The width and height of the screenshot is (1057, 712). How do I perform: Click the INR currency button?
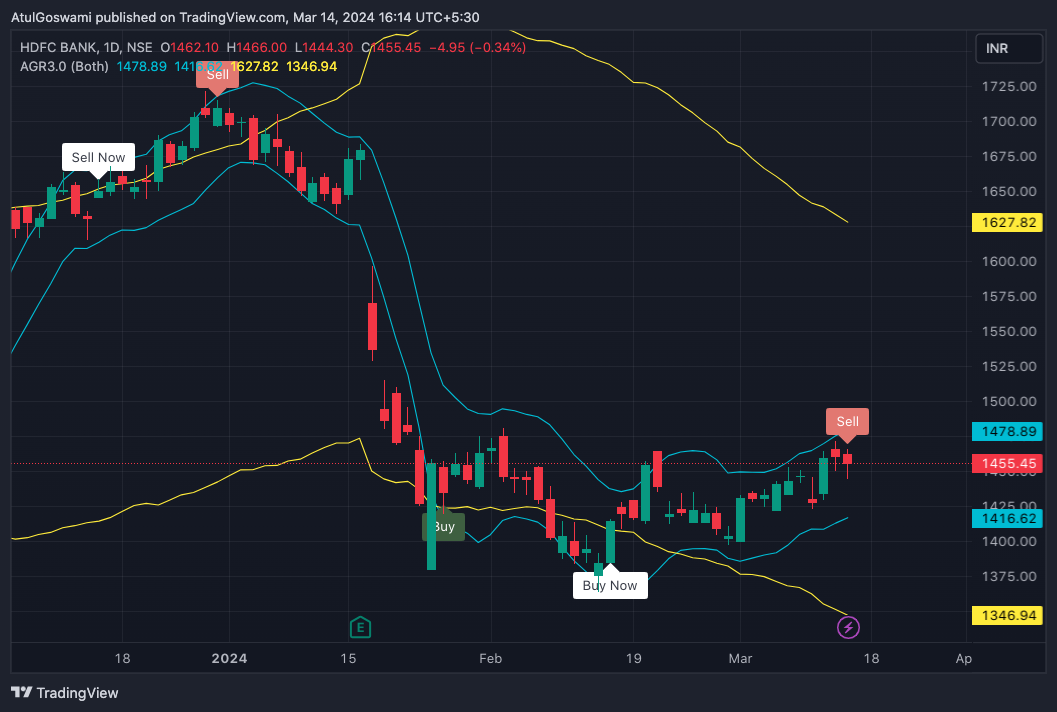(x=1008, y=49)
